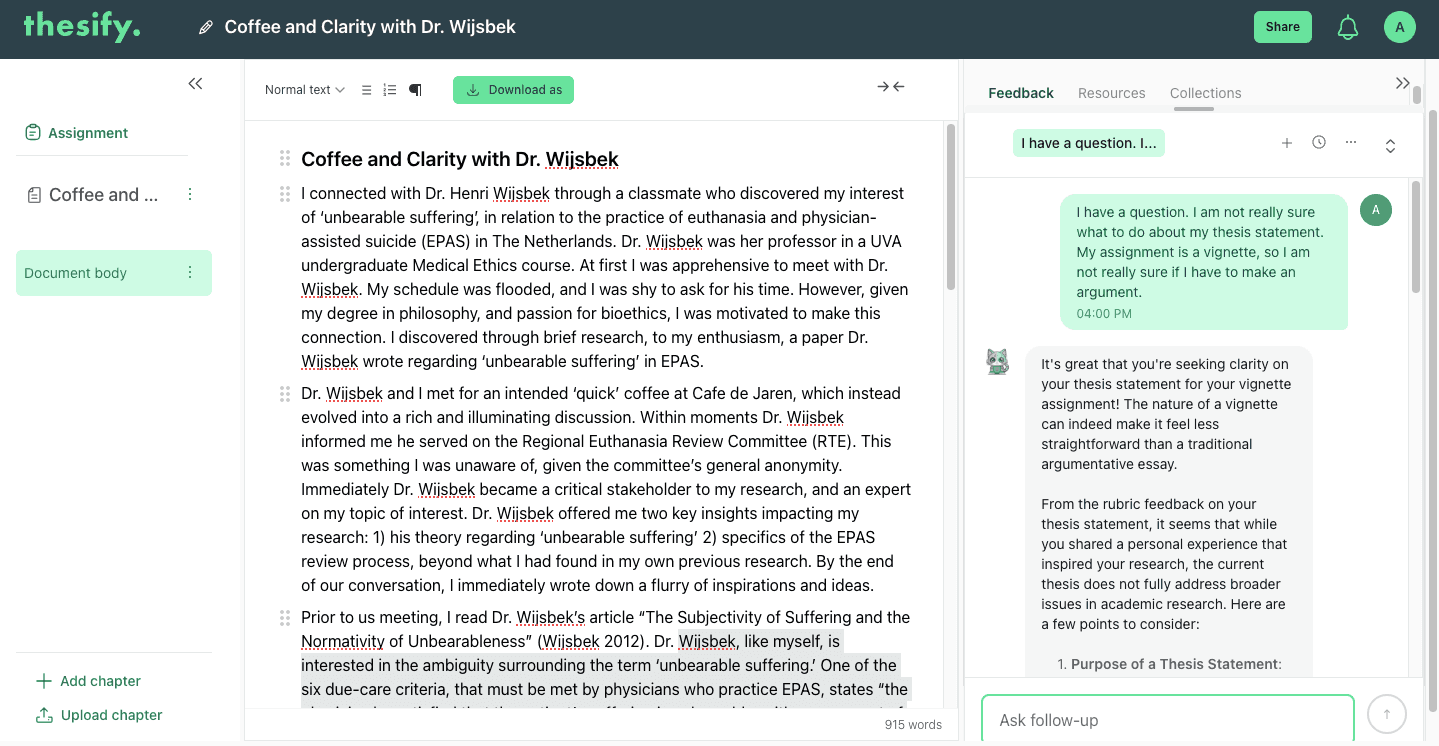Switch to the Collections tab

pos(1205,93)
